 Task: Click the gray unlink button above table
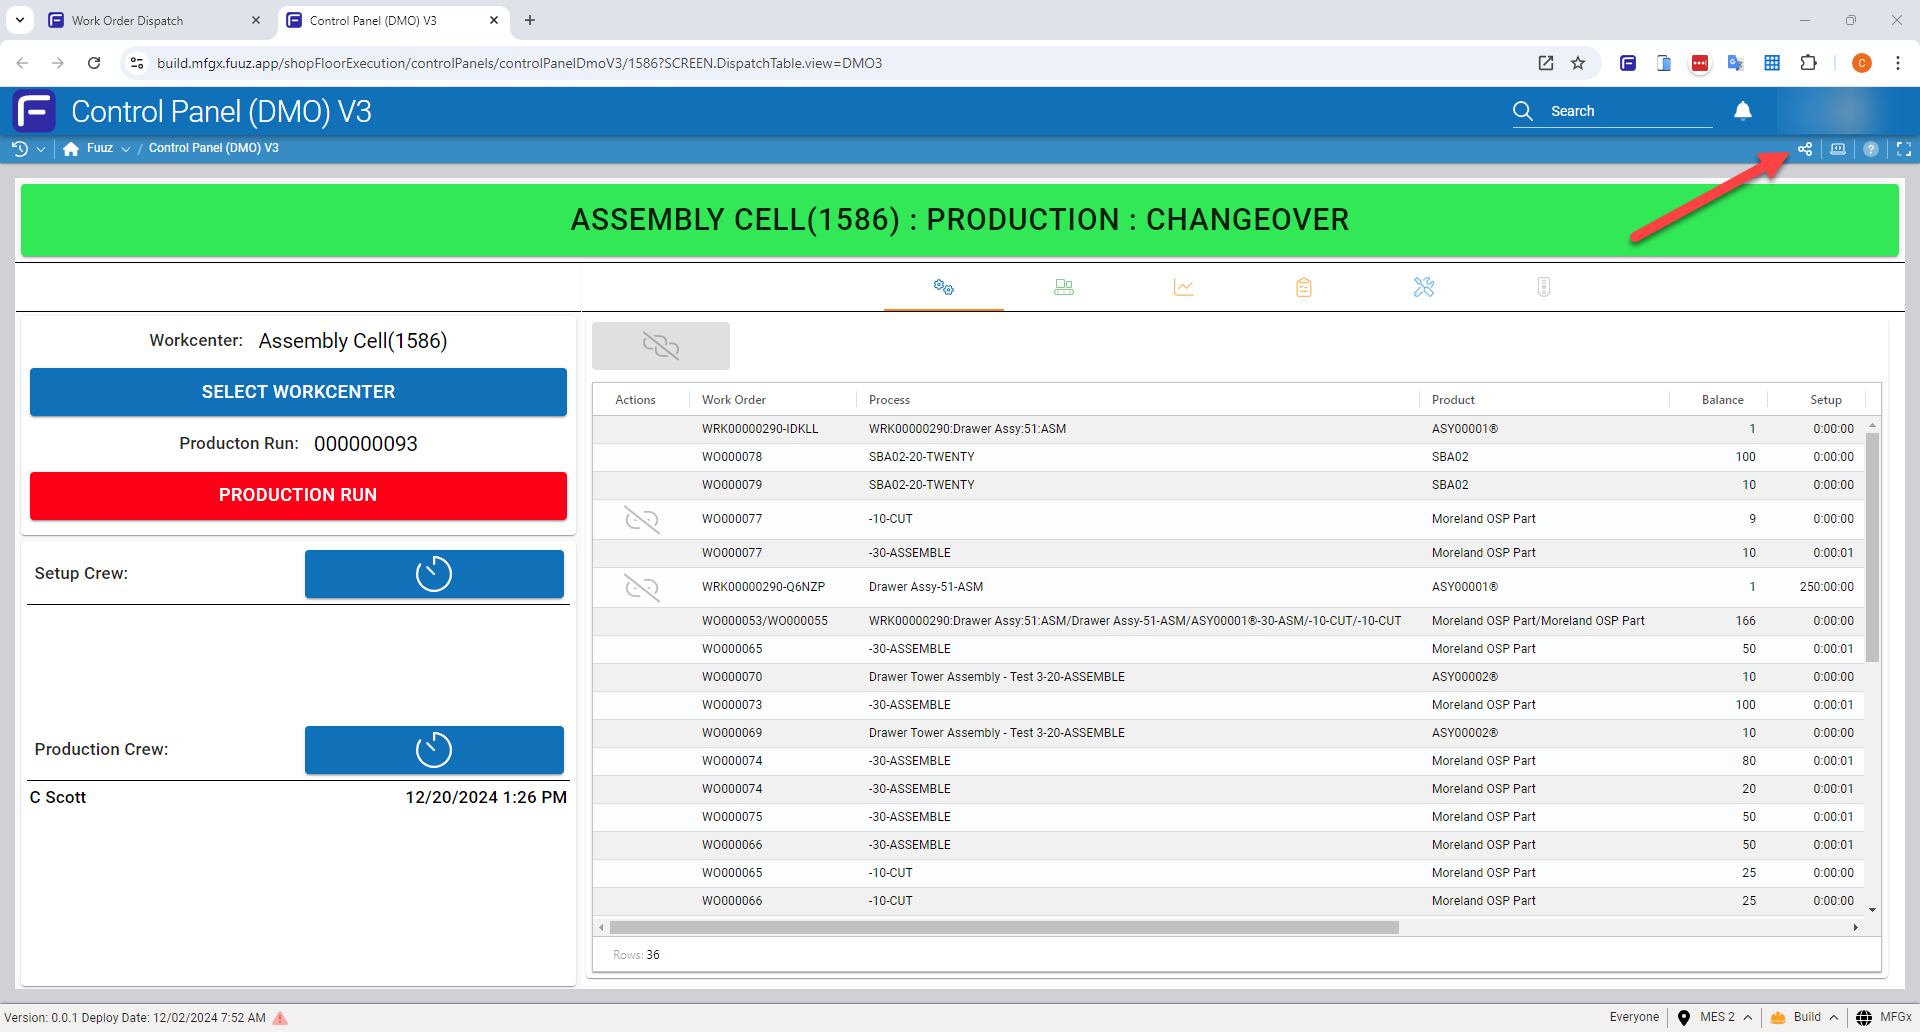click(661, 346)
